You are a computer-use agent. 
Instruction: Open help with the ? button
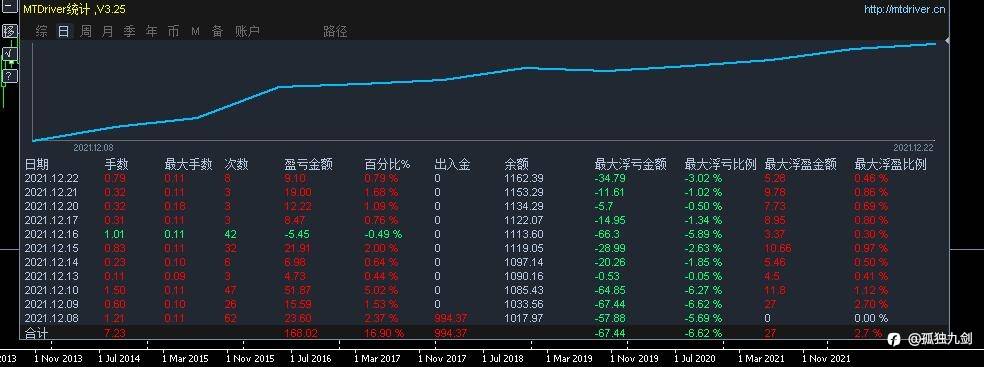click(9, 77)
